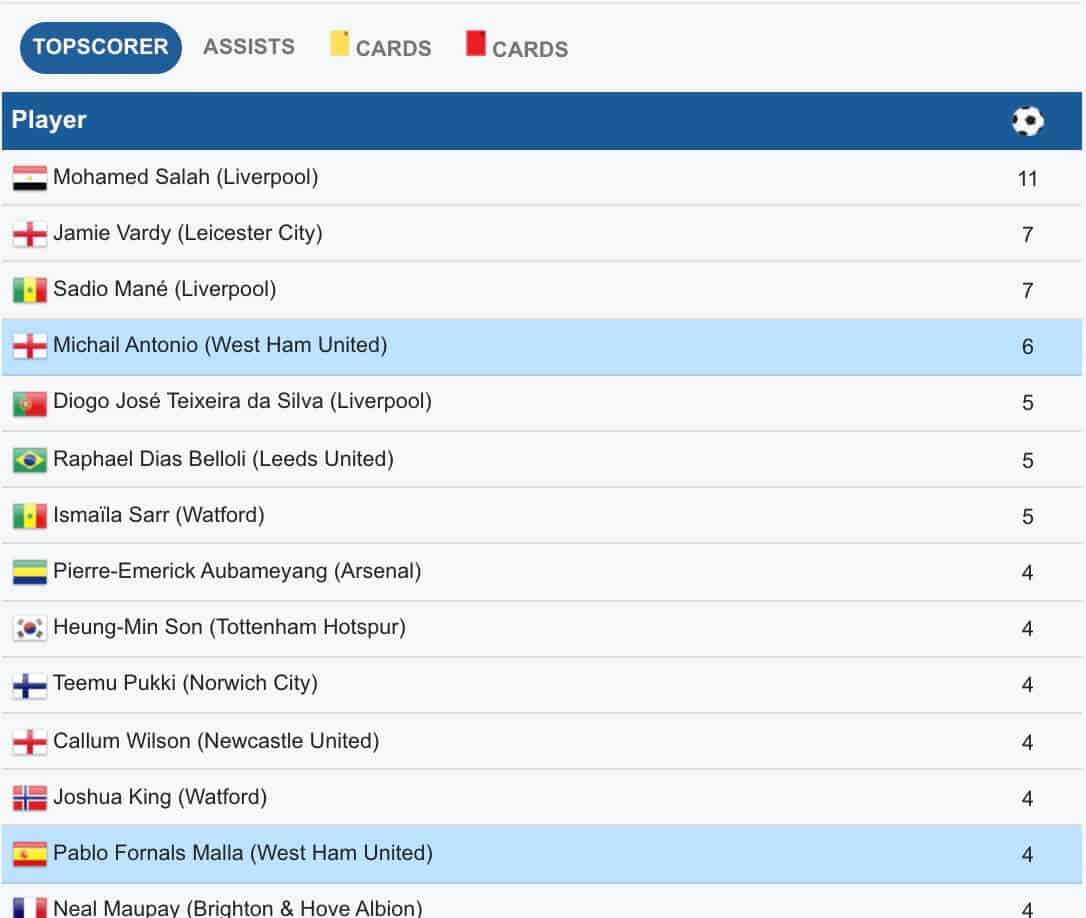Select Teemu Pukki (Norwich City) name
The image size is (1086, 918).
coord(186,684)
